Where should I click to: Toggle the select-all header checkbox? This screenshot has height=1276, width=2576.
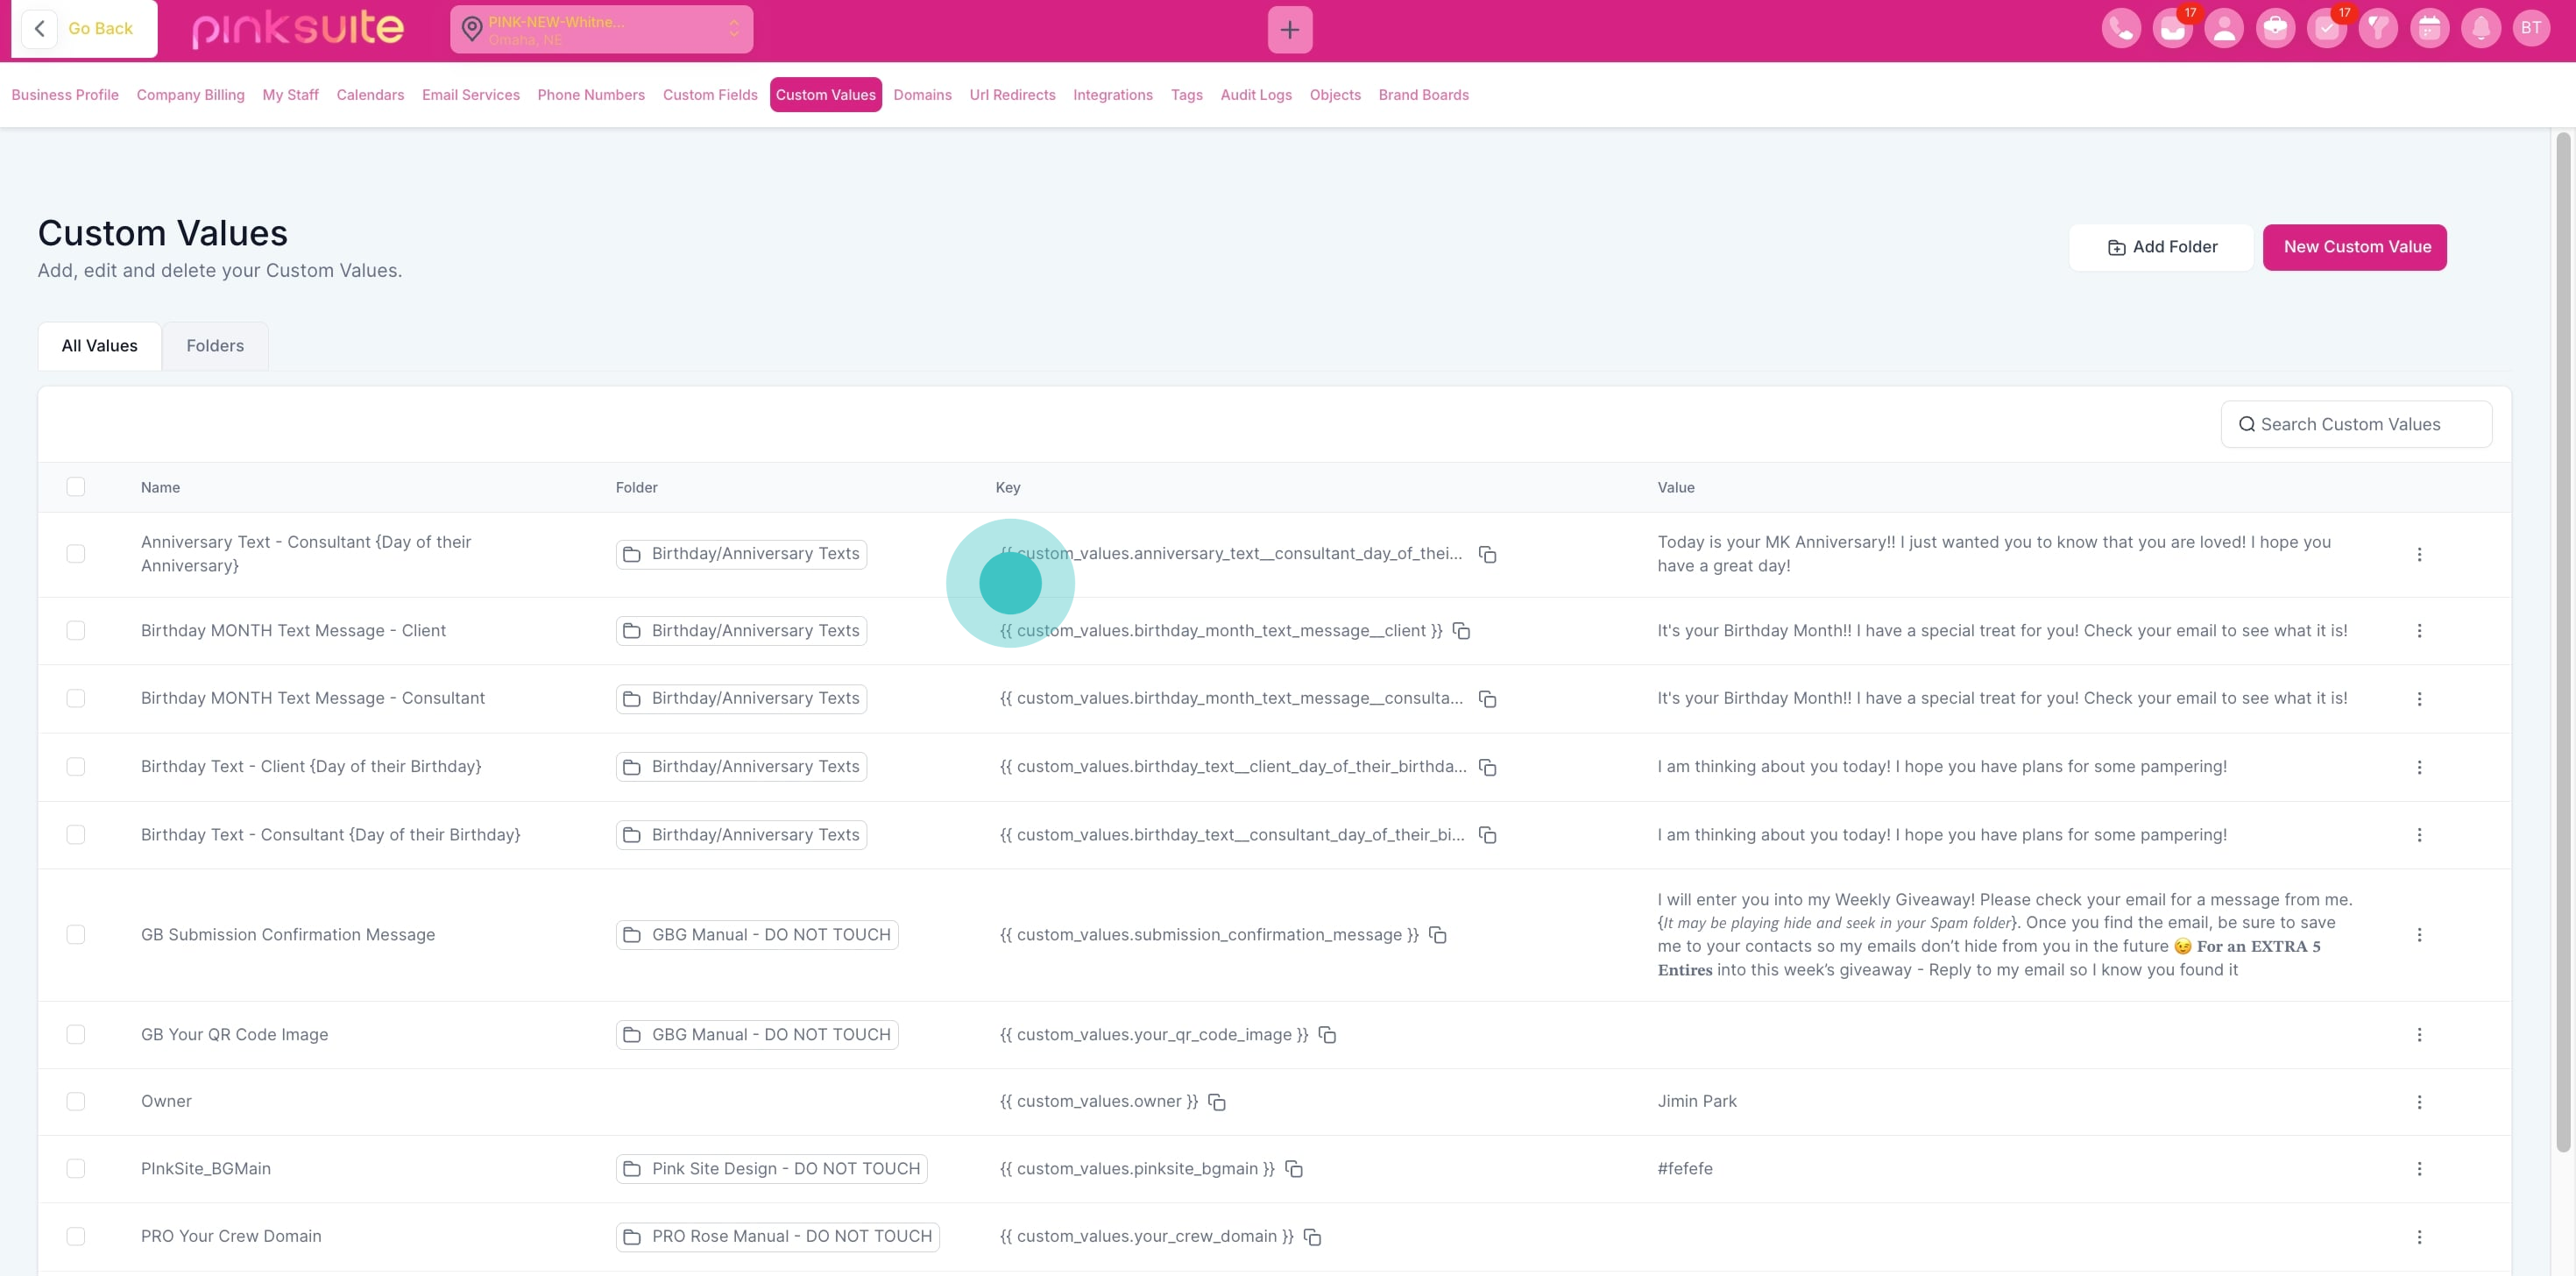coord(76,487)
